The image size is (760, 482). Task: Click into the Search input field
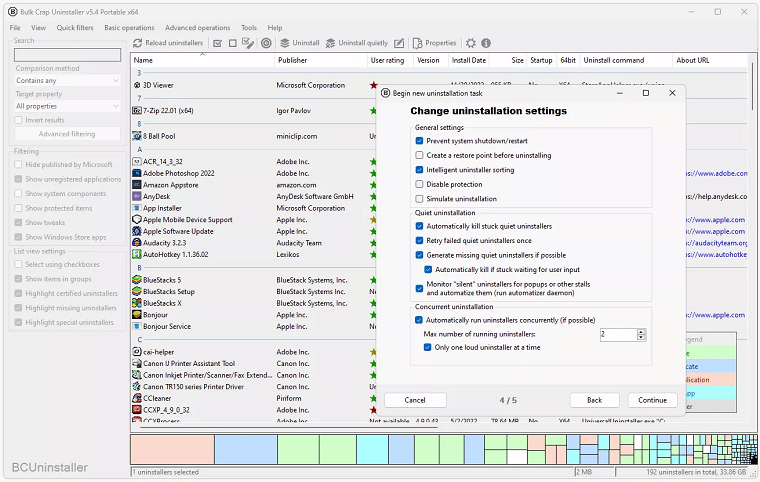click(67, 55)
